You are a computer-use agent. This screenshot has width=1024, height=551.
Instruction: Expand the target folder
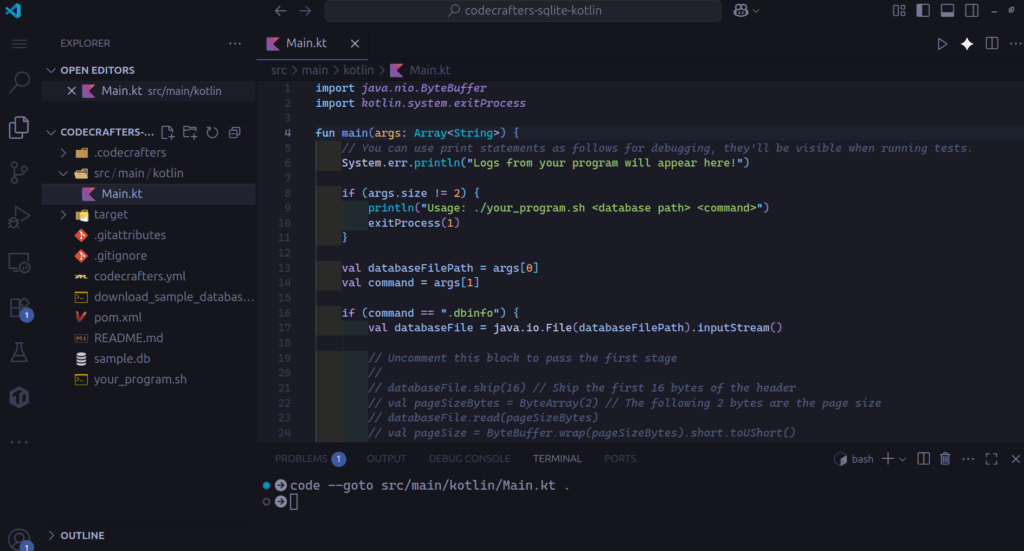(x=63, y=214)
